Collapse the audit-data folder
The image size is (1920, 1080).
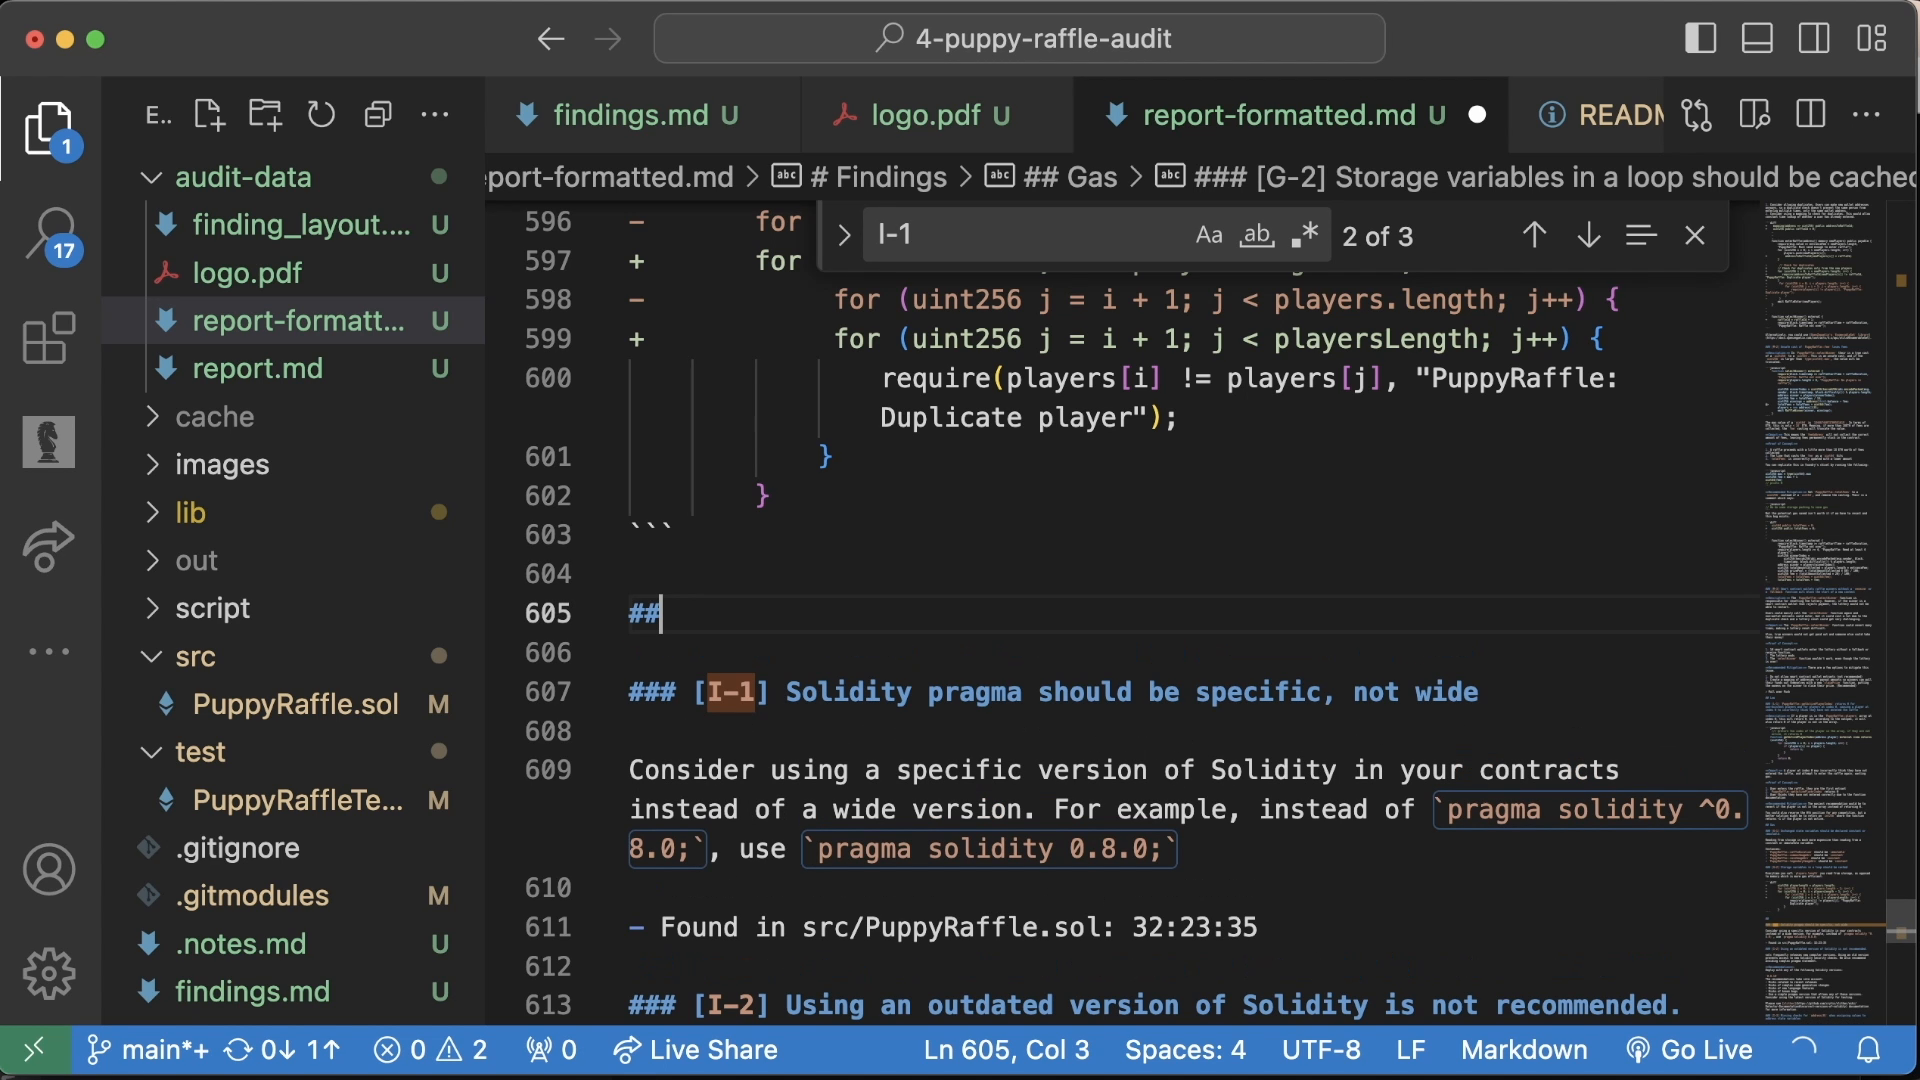coord(243,177)
